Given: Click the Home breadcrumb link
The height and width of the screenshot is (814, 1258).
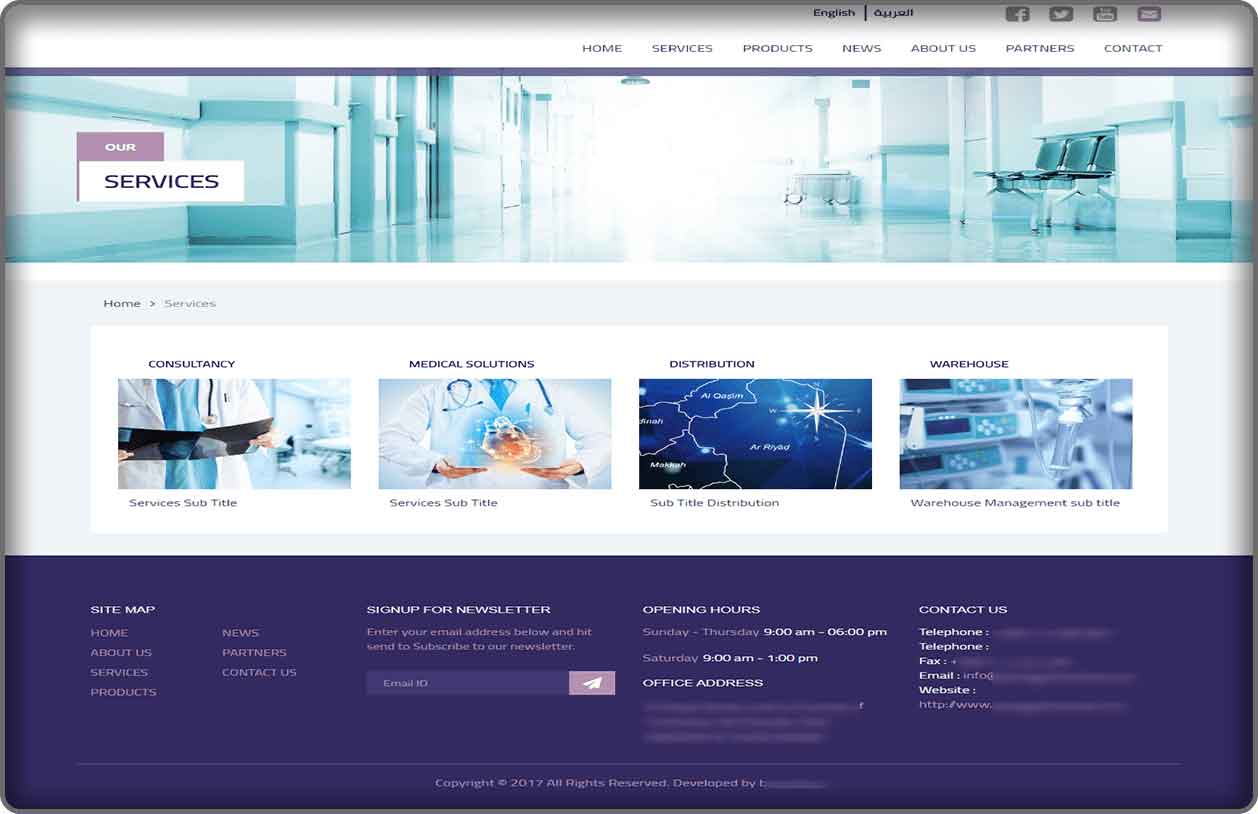Looking at the screenshot, I should pos(122,303).
